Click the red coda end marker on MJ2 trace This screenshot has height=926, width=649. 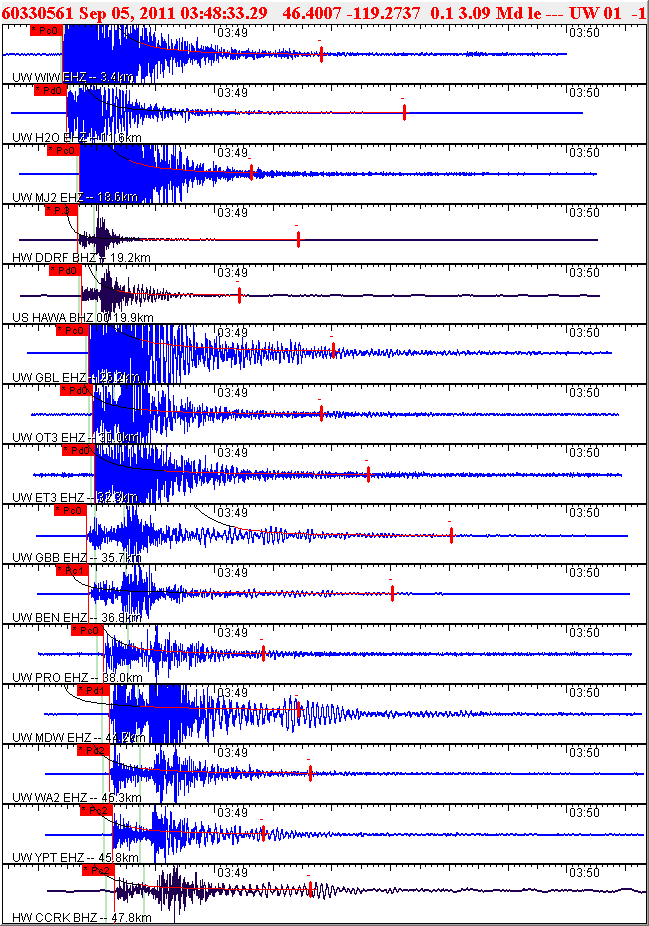click(x=251, y=172)
